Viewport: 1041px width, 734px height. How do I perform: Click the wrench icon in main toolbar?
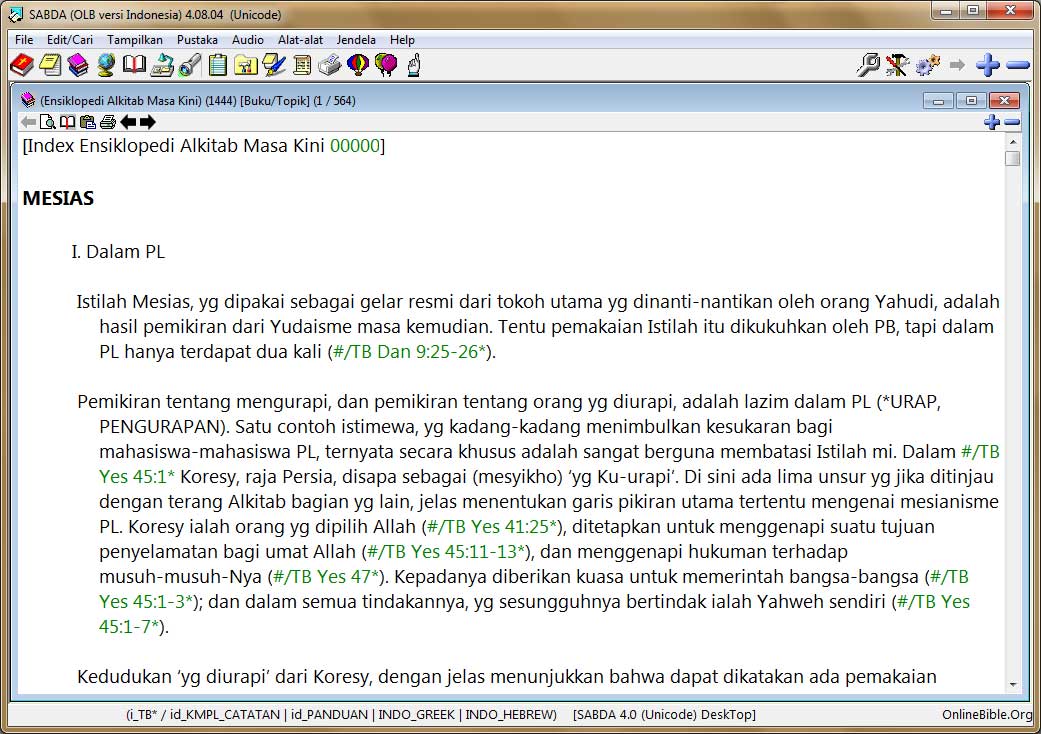(x=868, y=65)
